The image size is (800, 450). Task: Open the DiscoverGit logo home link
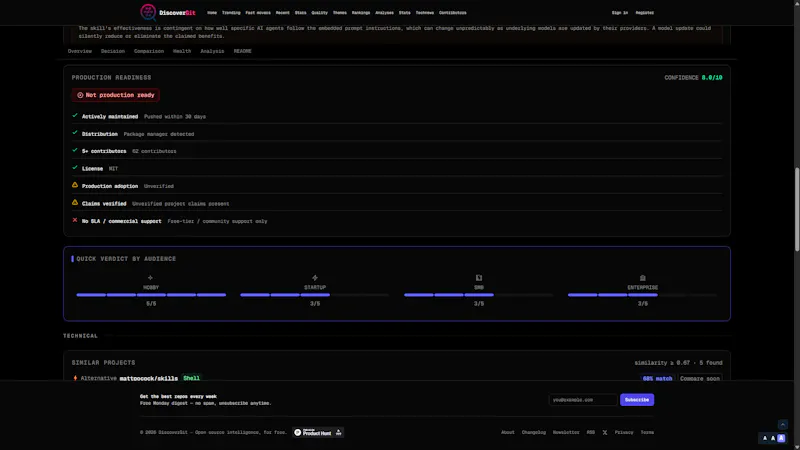click(x=168, y=12)
